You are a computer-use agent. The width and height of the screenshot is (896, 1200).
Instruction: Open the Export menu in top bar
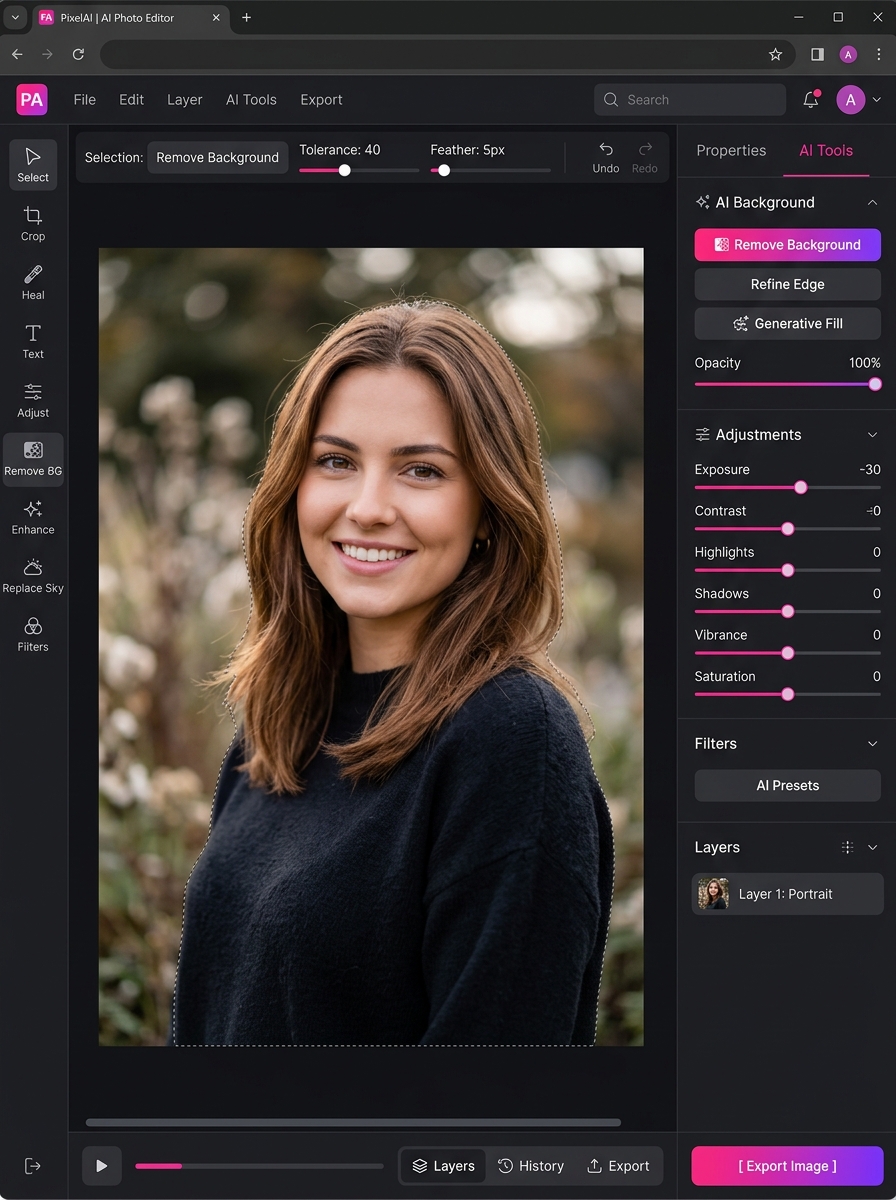[321, 99]
